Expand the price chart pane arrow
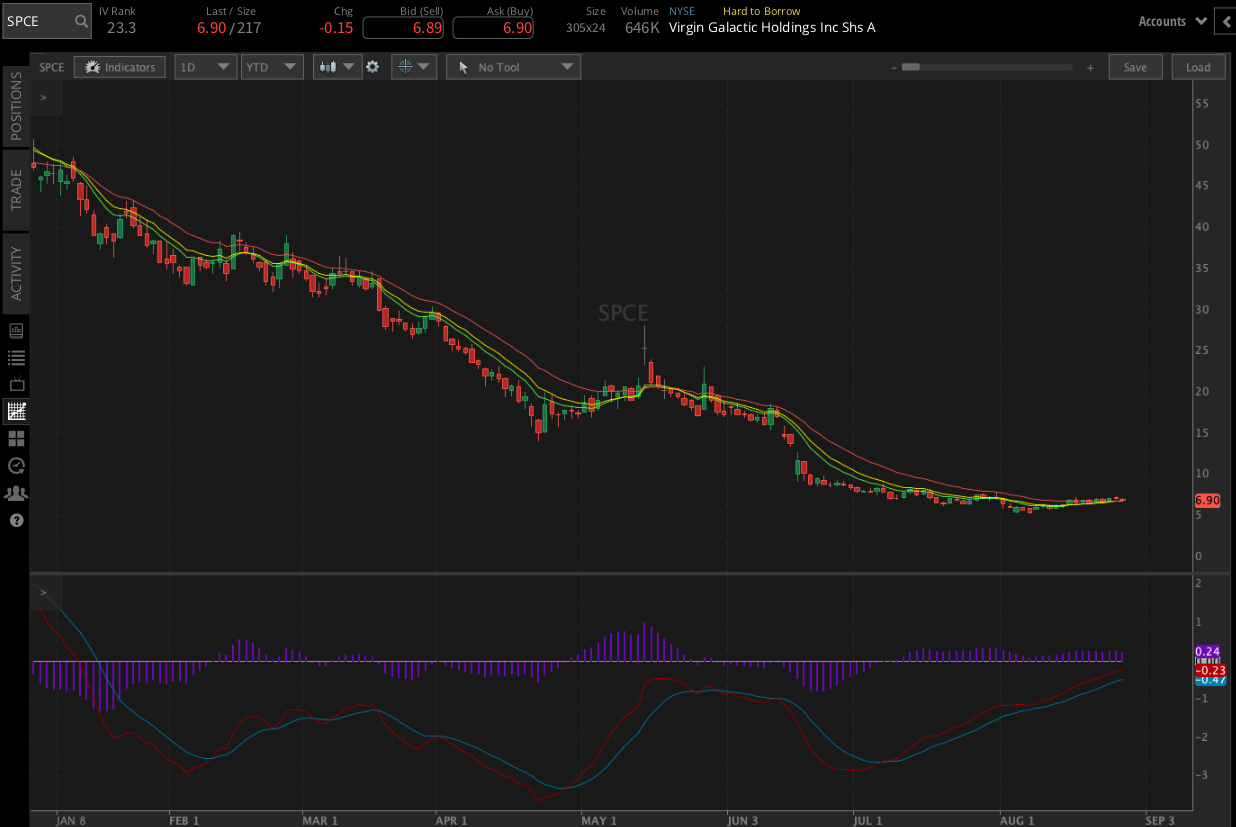 point(44,98)
